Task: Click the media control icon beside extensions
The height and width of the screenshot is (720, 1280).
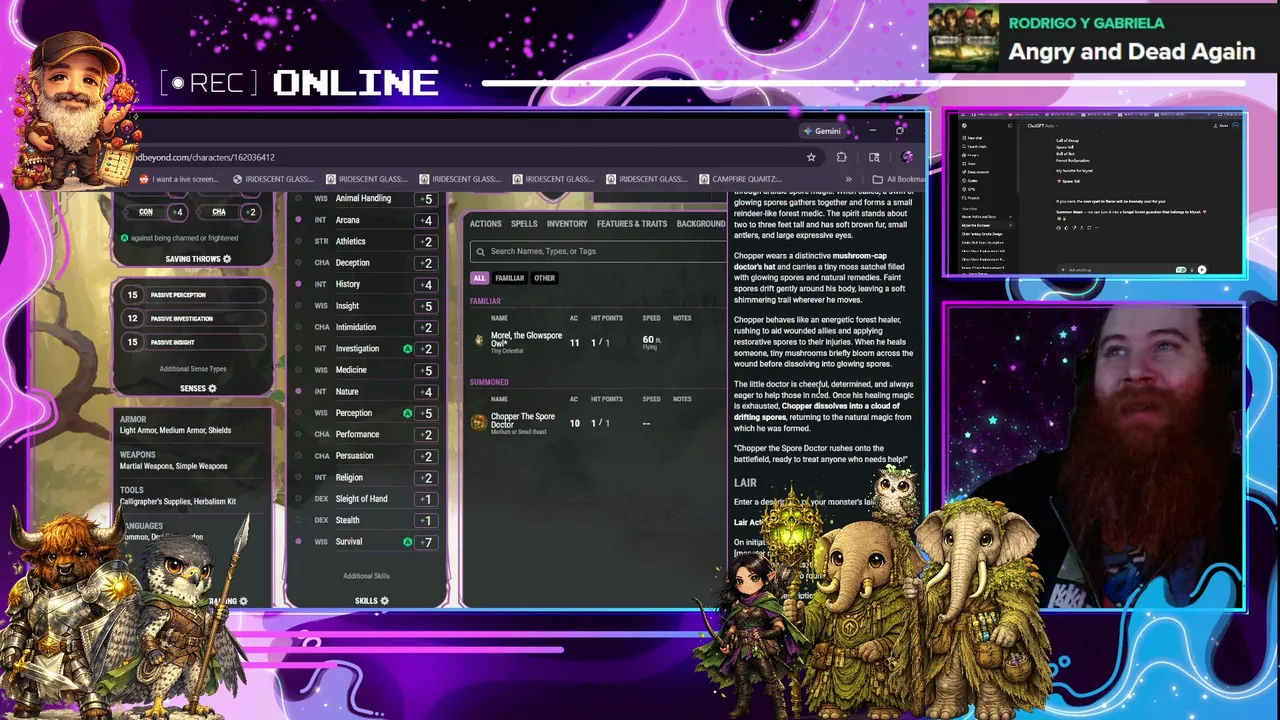Action: 874,157
